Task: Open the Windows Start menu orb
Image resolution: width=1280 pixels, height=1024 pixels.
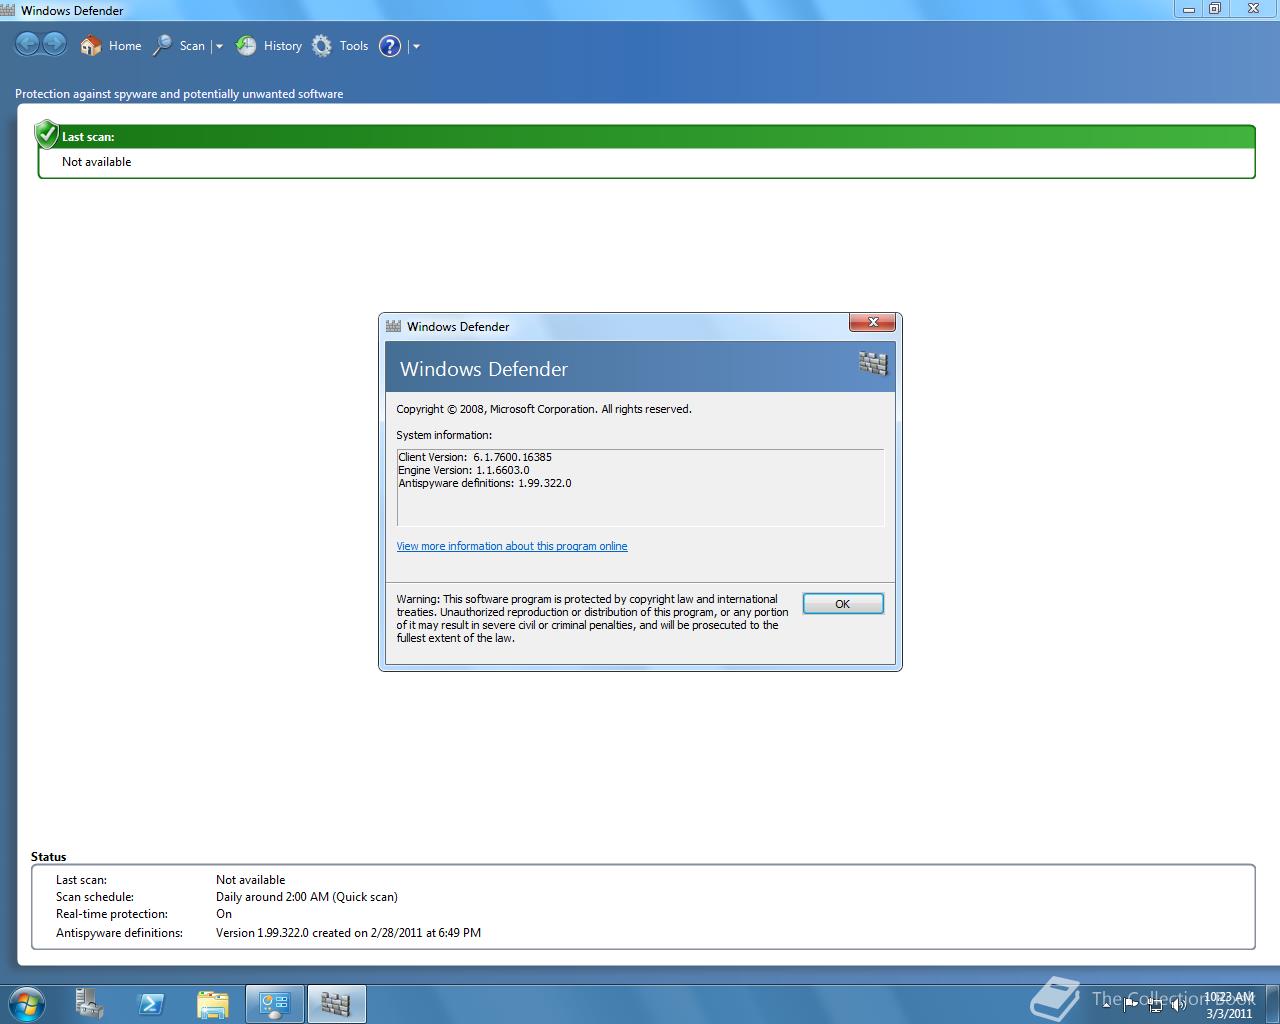Action: (27, 1003)
